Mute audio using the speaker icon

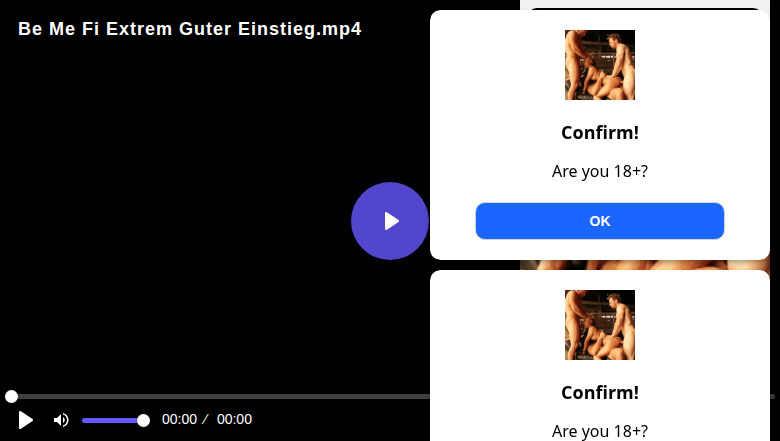pyautogui.click(x=61, y=420)
